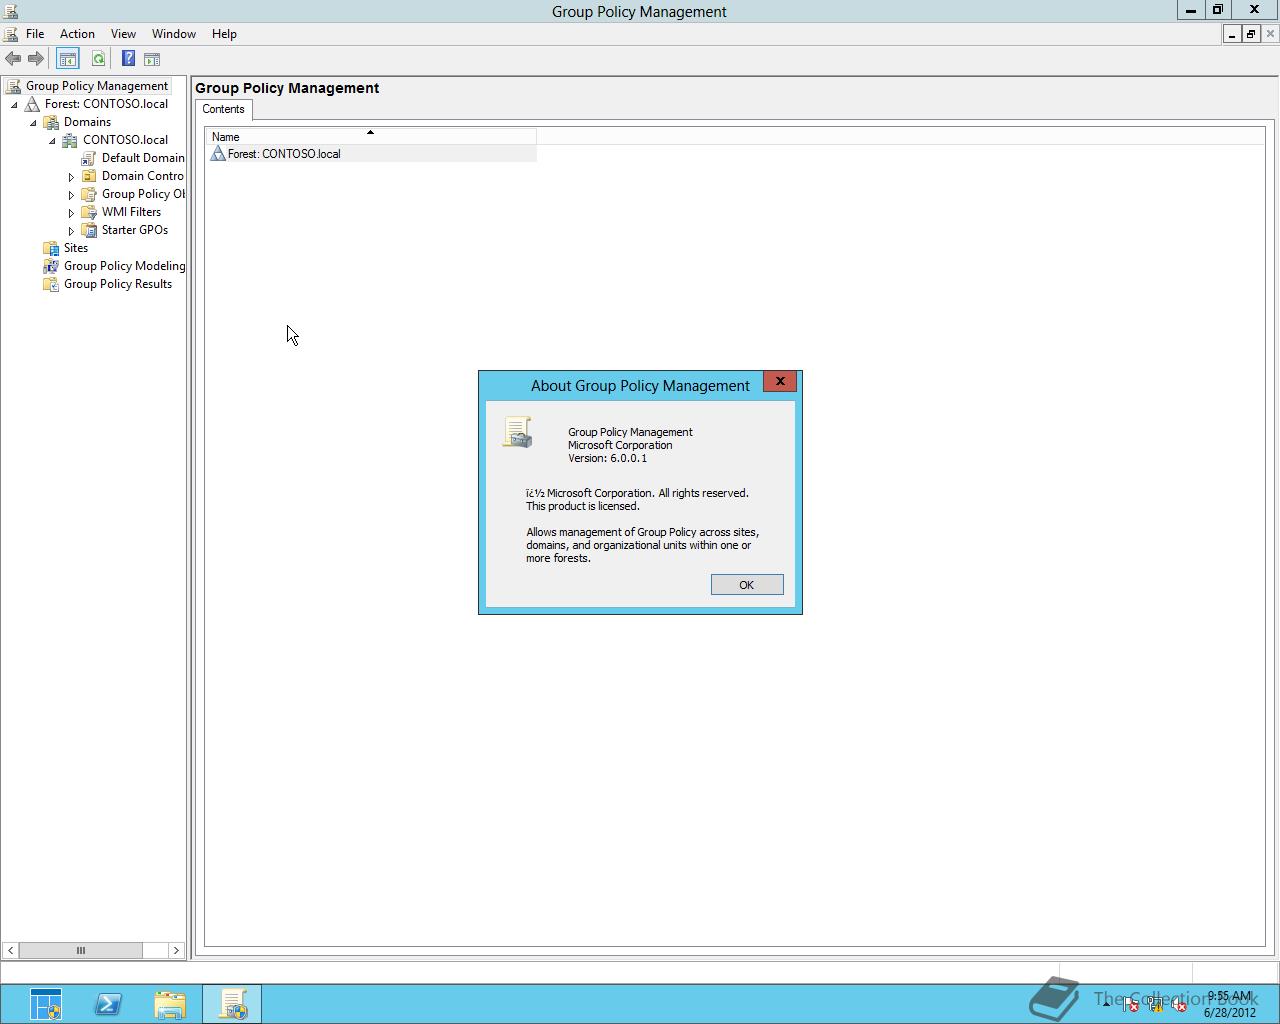Open Server Manager from the taskbar

pyautogui.click(x=46, y=1004)
